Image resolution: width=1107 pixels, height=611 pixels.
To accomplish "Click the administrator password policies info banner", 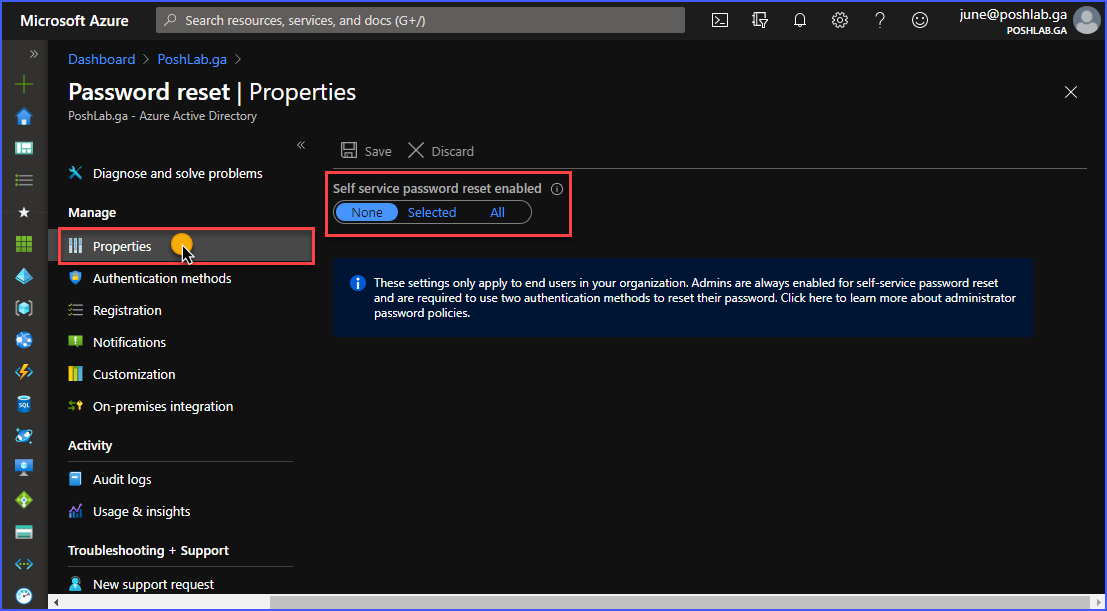I will [x=683, y=297].
